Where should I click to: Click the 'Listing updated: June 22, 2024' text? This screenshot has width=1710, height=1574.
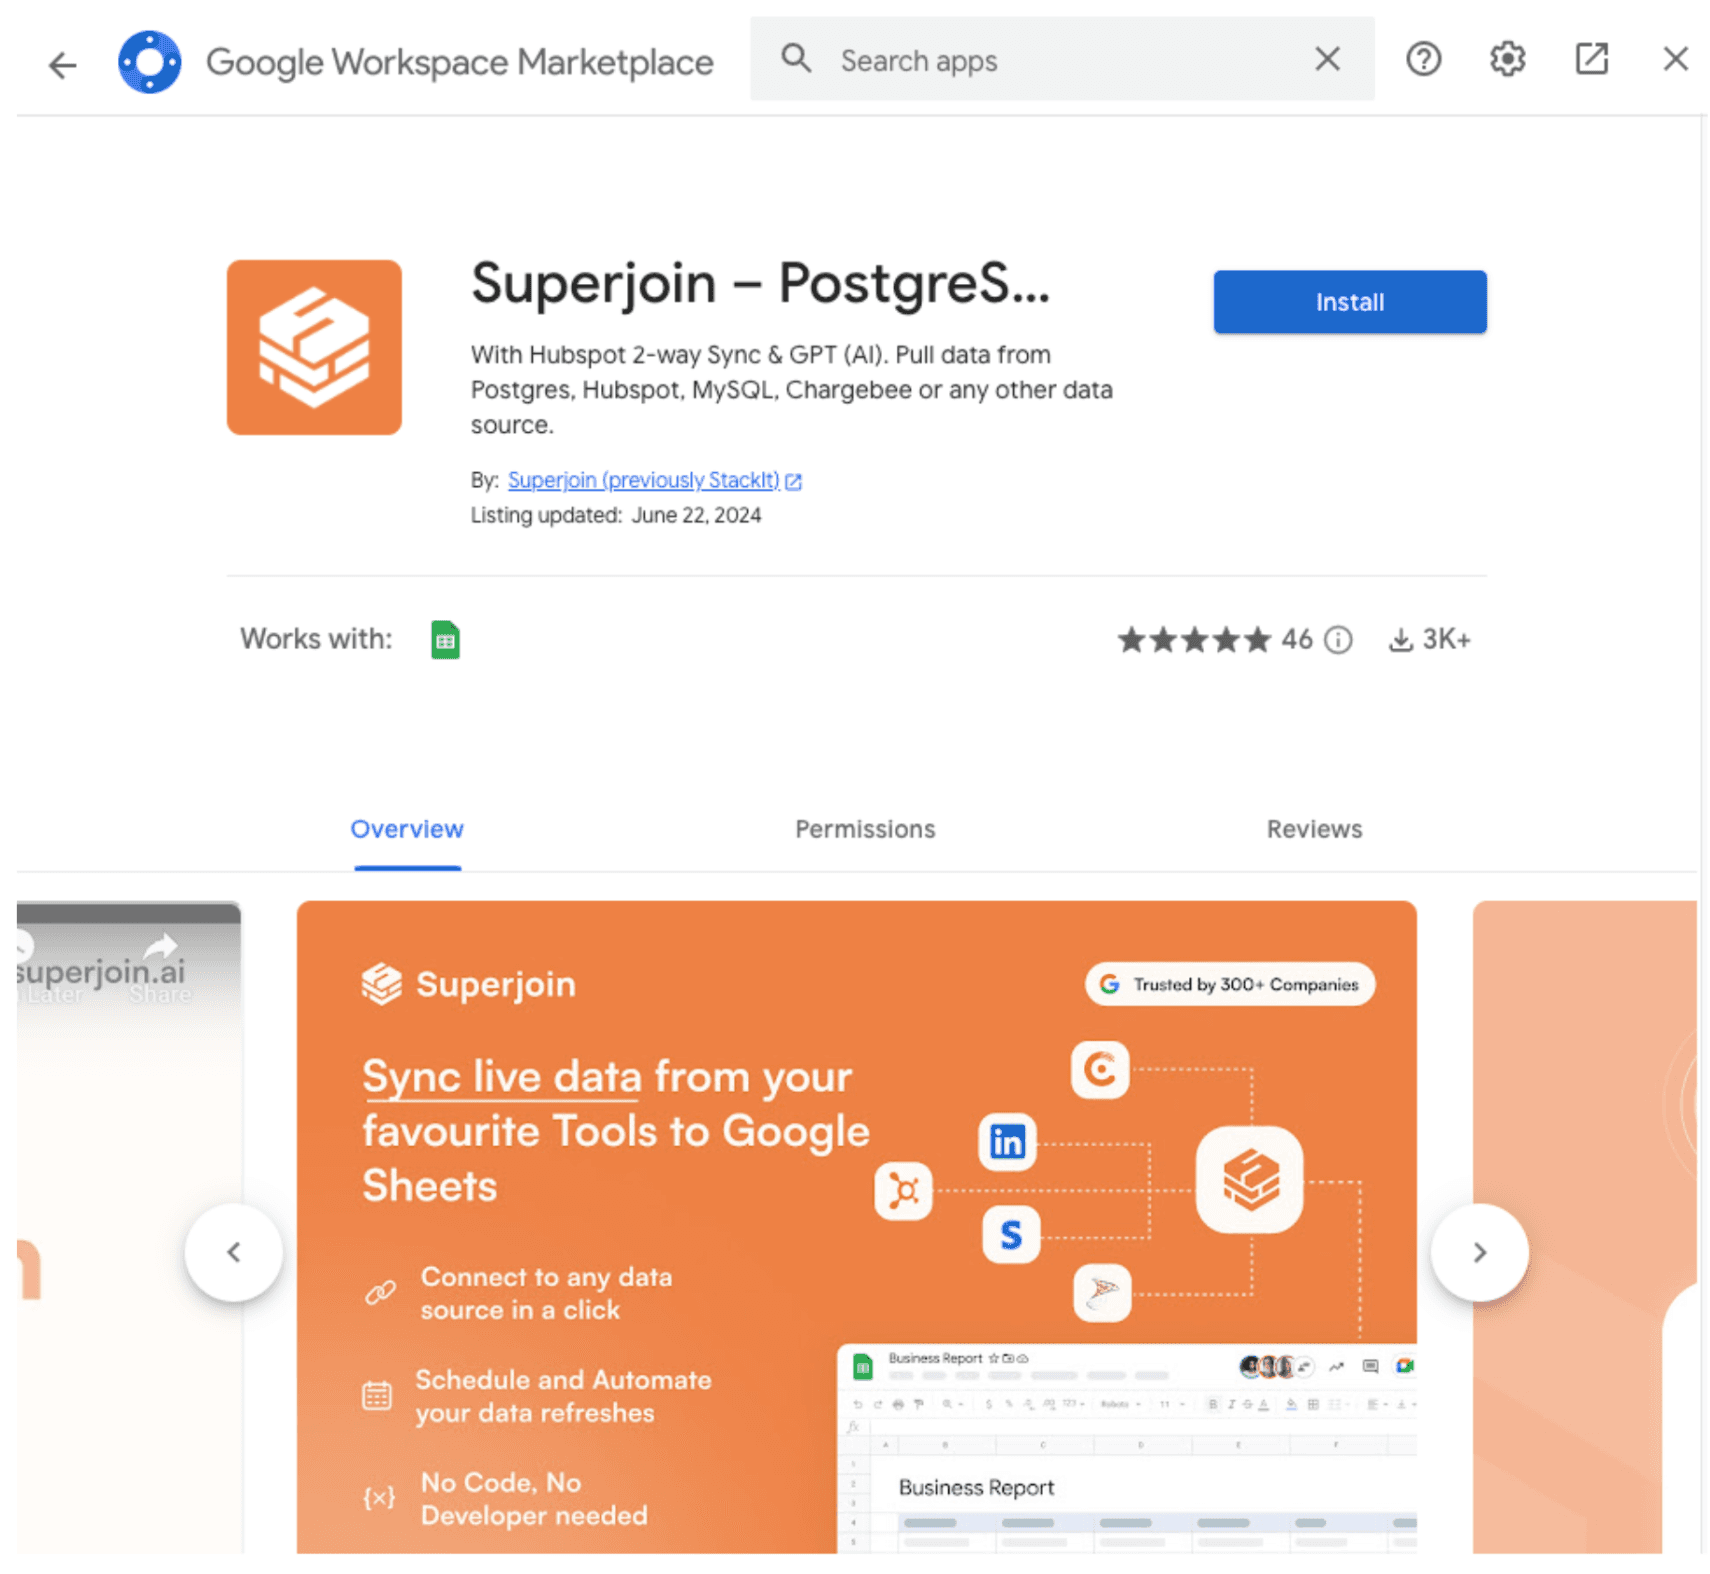(x=616, y=515)
